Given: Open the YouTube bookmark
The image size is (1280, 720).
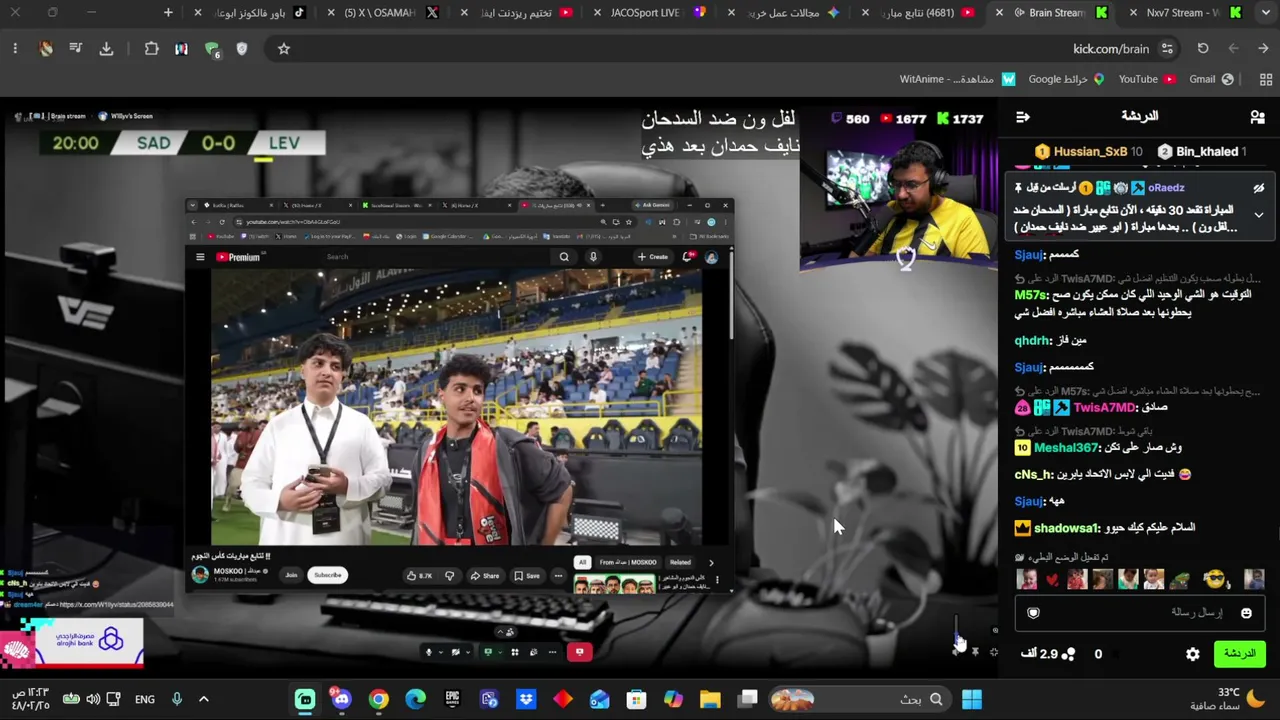Looking at the screenshot, I should tap(1147, 79).
